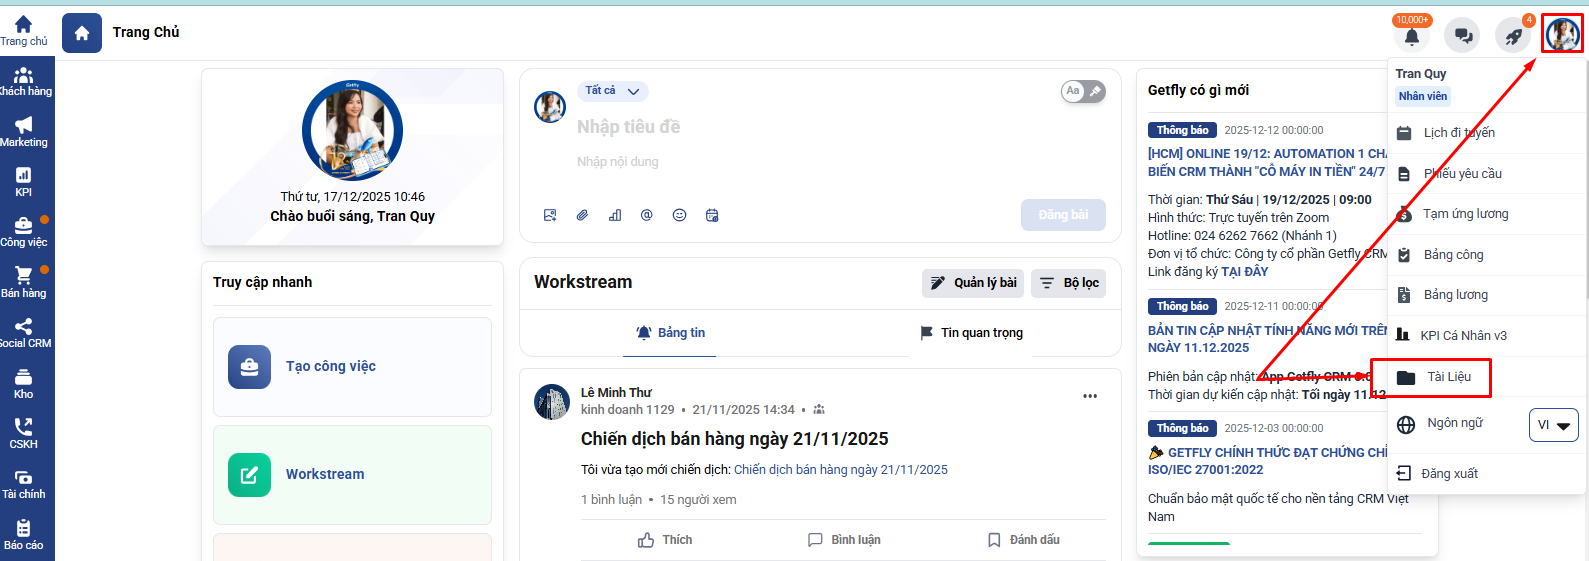Expand the Tất cả audience dropdown
The height and width of the screenshot is (561, 1589).
(x=612, y=91)
